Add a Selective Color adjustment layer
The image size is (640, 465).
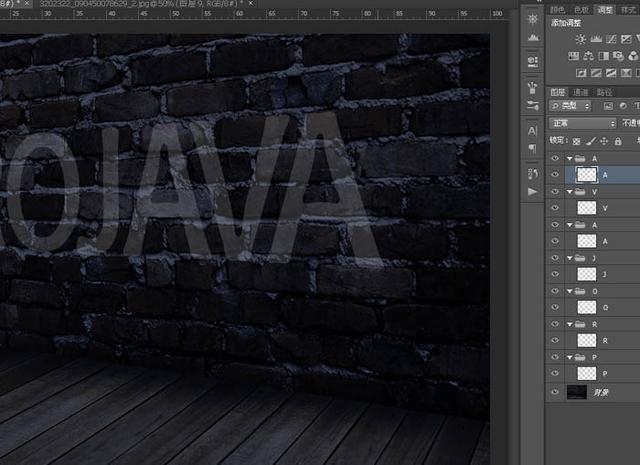pos(626,73)
